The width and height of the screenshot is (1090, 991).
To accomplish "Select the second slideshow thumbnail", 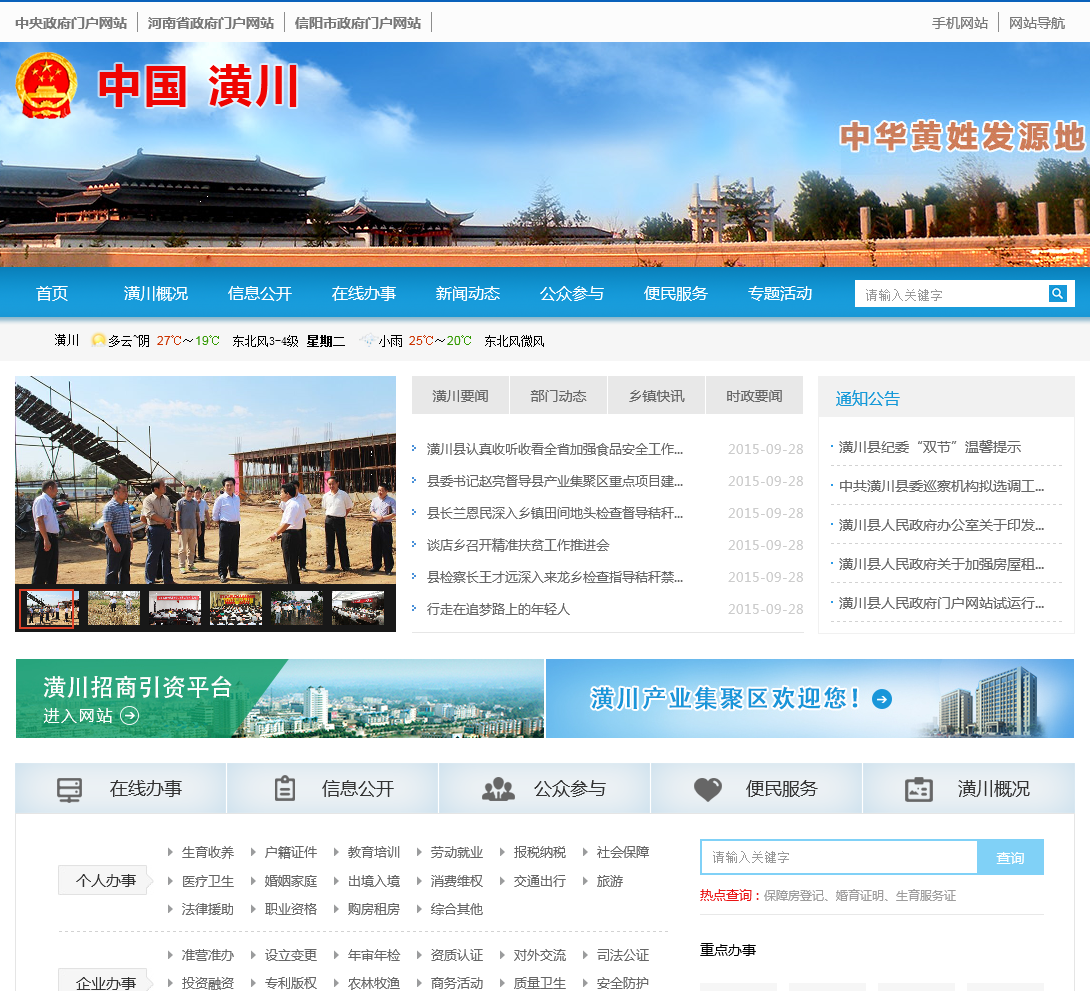I will click(114, 608).
